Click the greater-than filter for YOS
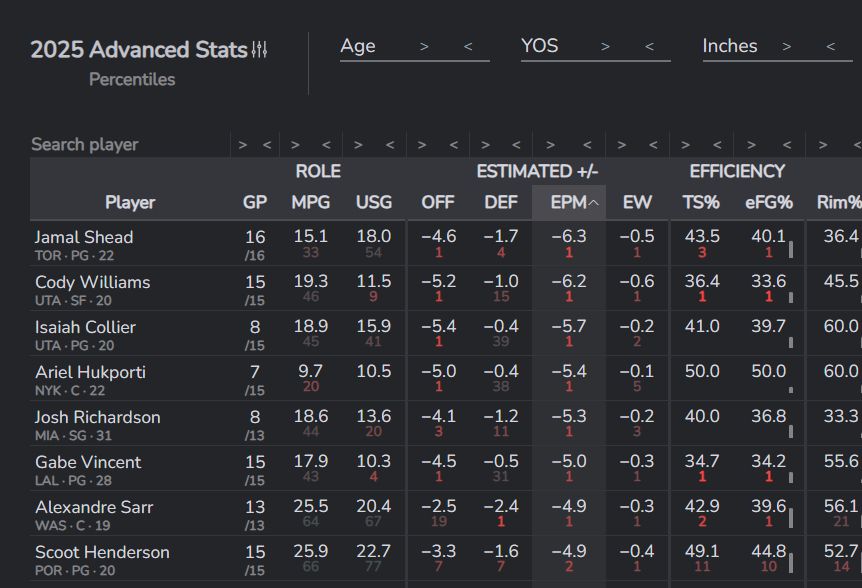 point(605,46)
